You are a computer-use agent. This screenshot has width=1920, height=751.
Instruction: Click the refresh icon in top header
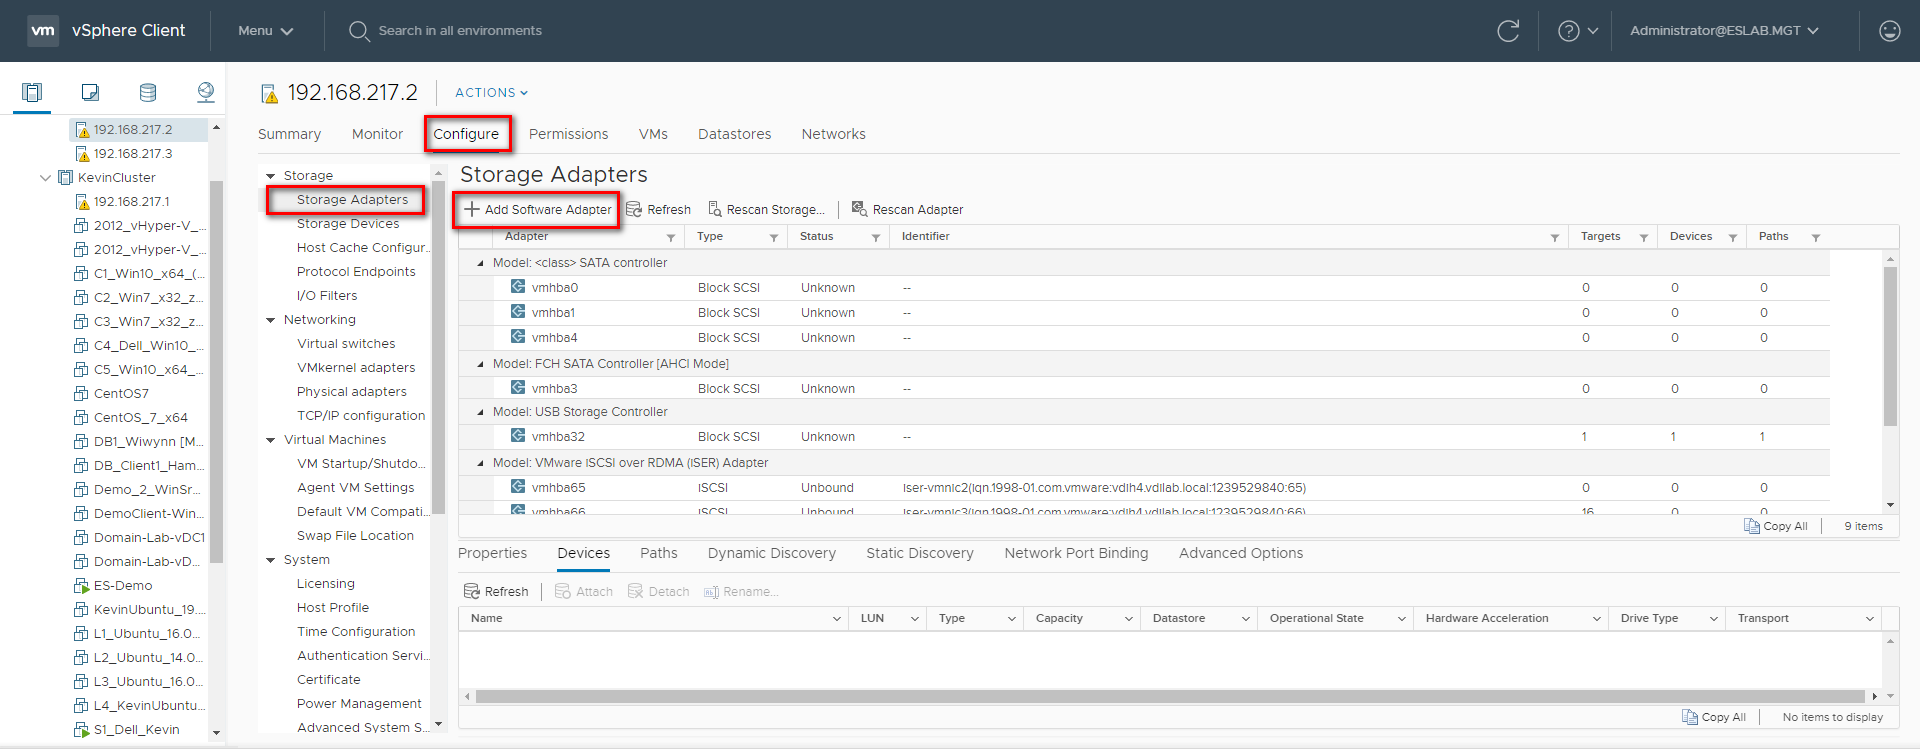1508,31
